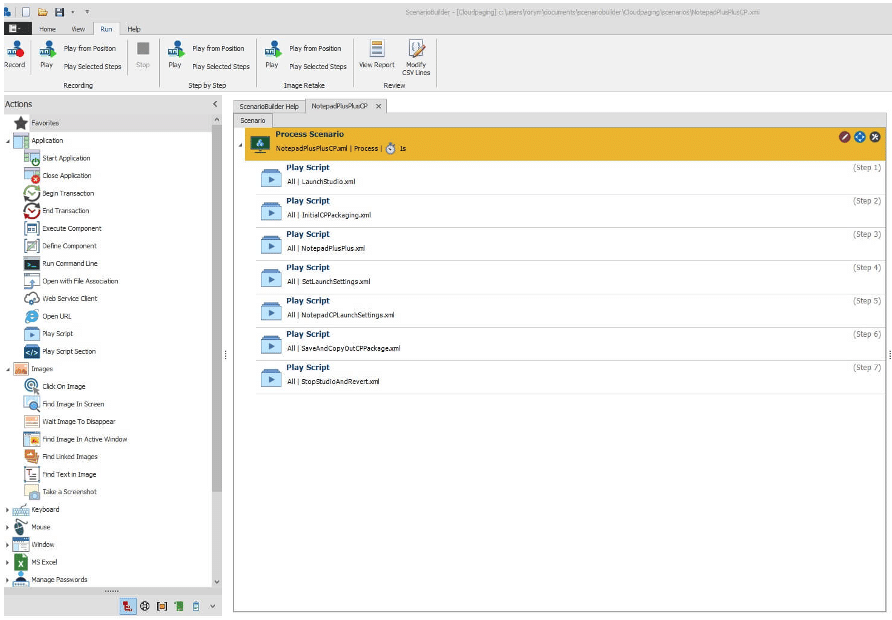Open the overflow chevron in the Actions panel footer
The width and height of the screenshot is (892, 620).
(212, 606)
